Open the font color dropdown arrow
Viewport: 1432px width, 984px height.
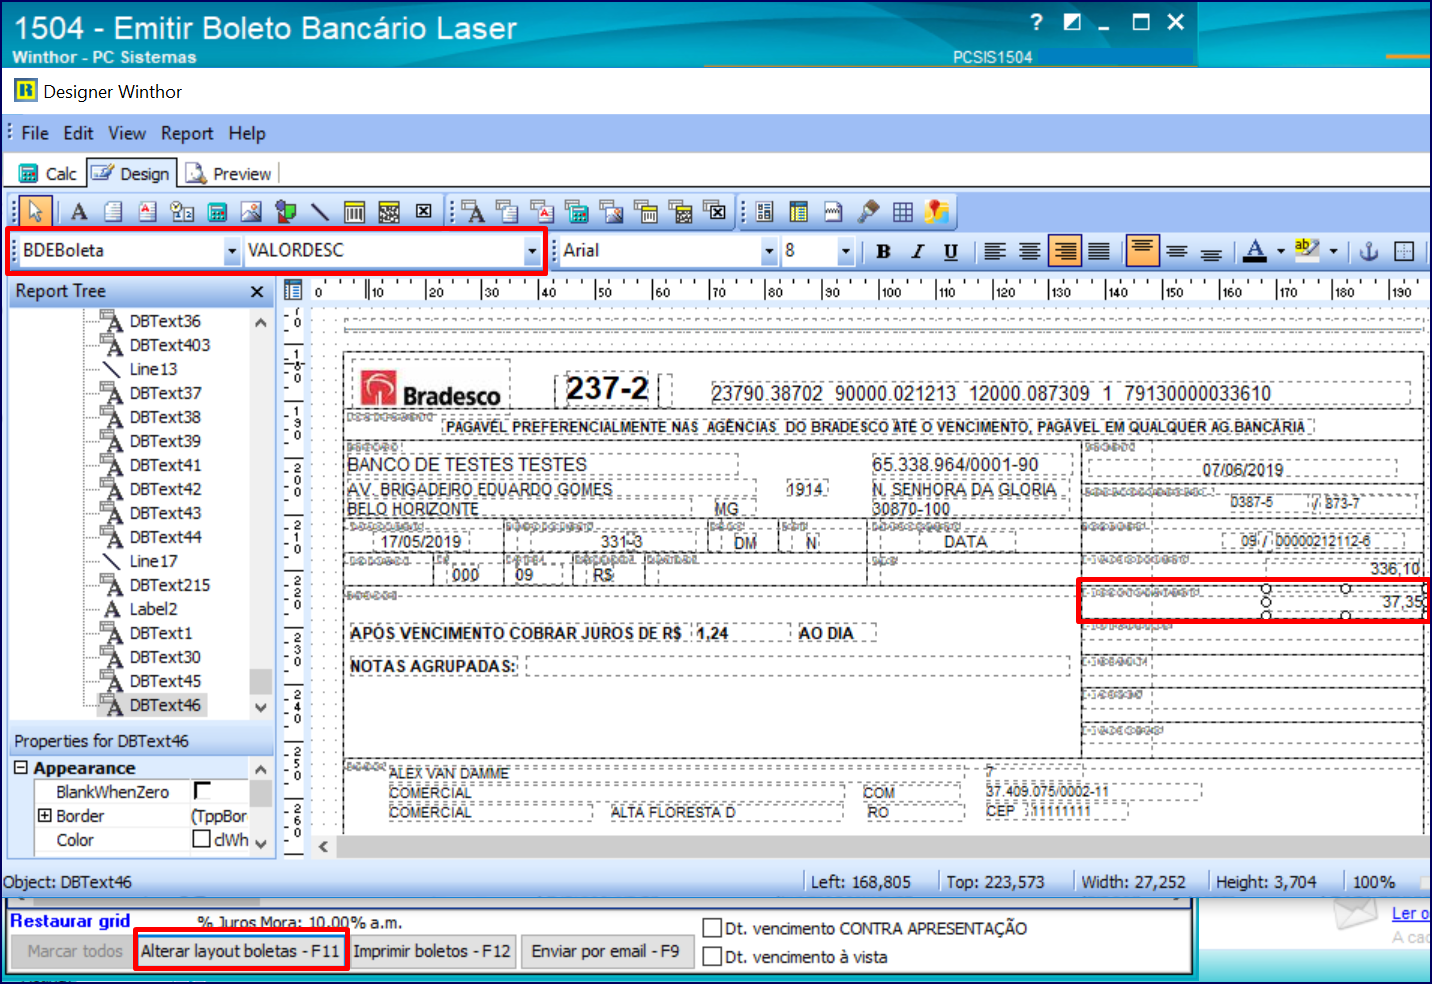coord(1281,251)
